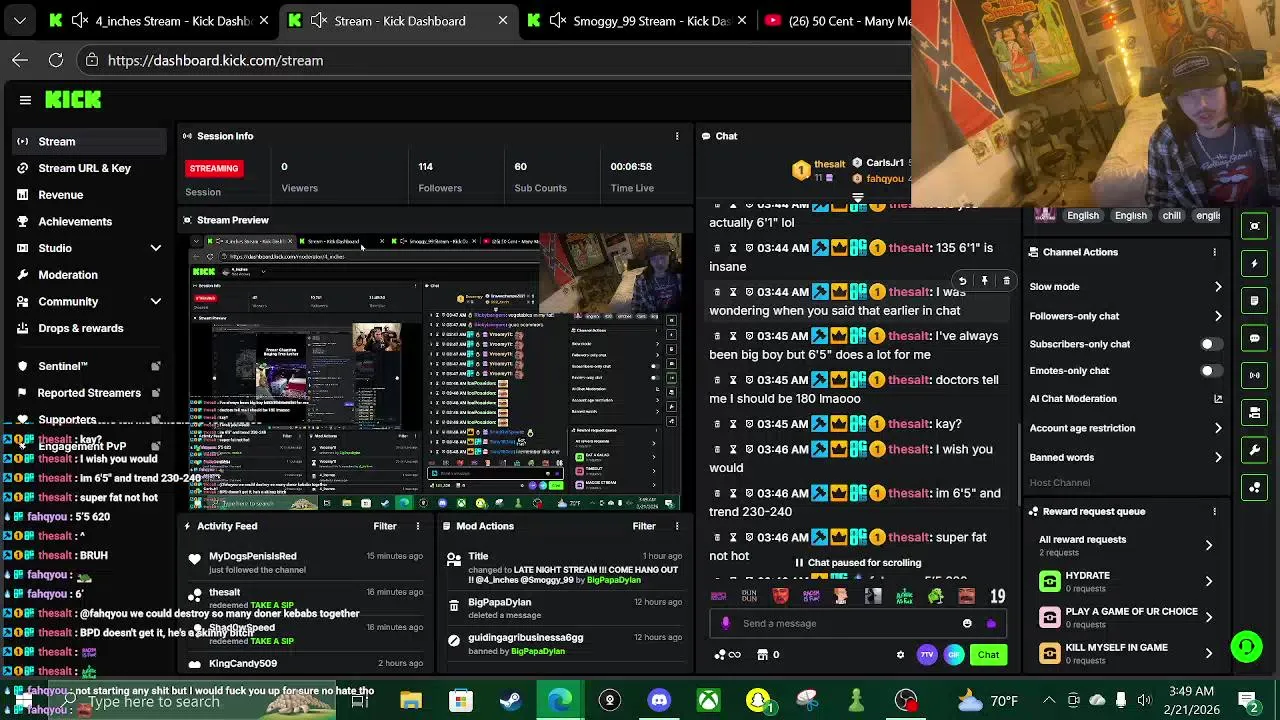Enable Subscribers-only chat toggle
This screenshot has width=1280, height=720.
coord(1210,344)
